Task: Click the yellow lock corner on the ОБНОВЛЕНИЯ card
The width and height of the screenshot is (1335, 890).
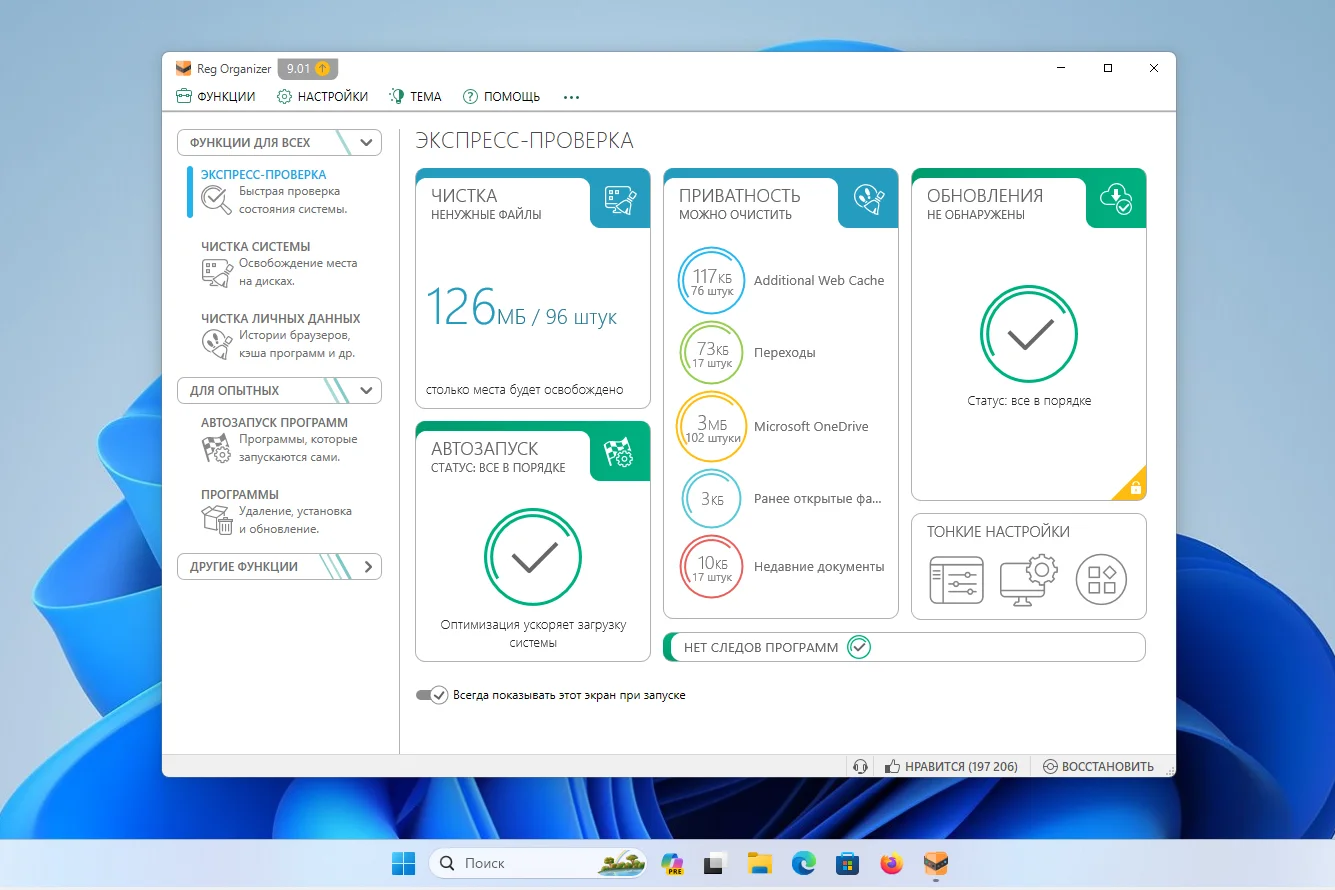Action: [x=1135, y=488]
